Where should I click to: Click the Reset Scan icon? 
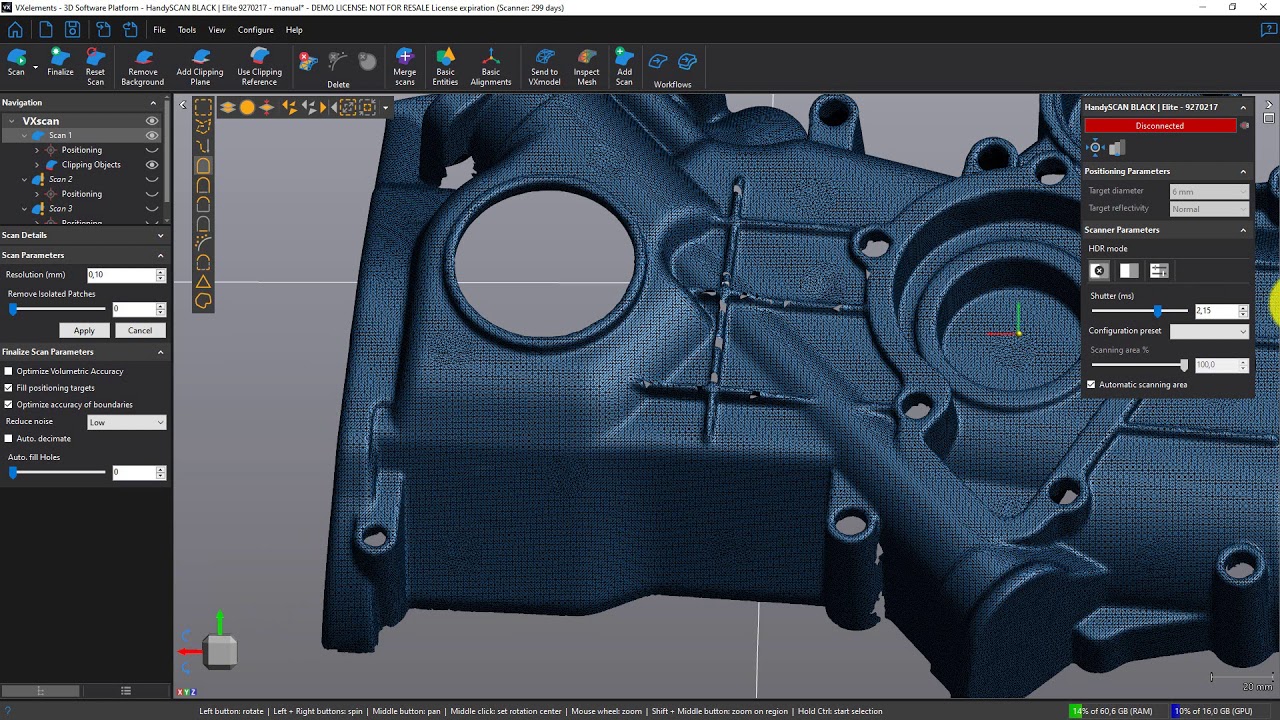pyautogui.click(x=95, y=62)
